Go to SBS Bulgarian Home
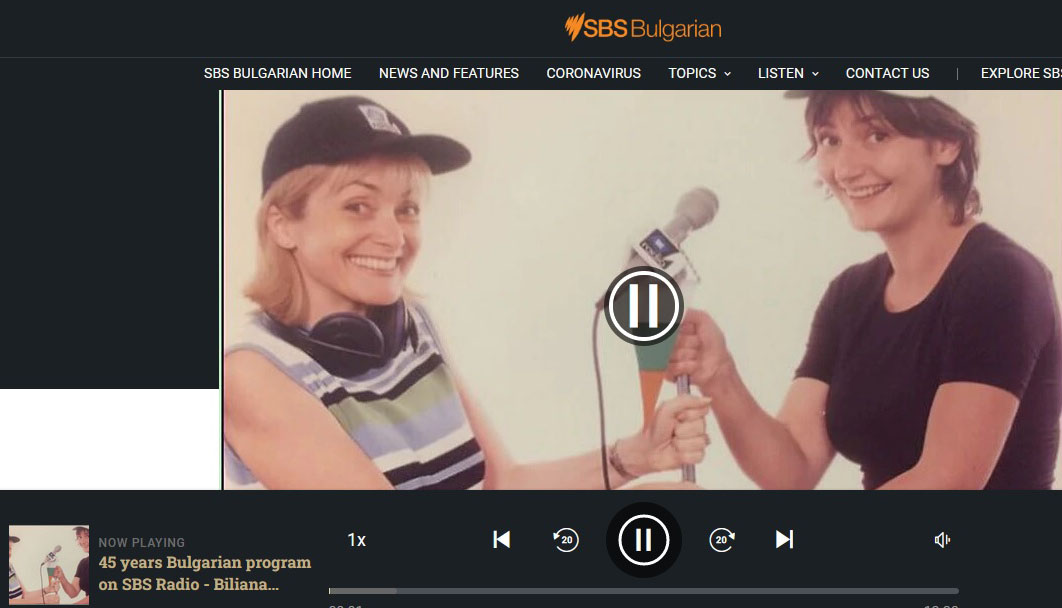 (277, 73)
